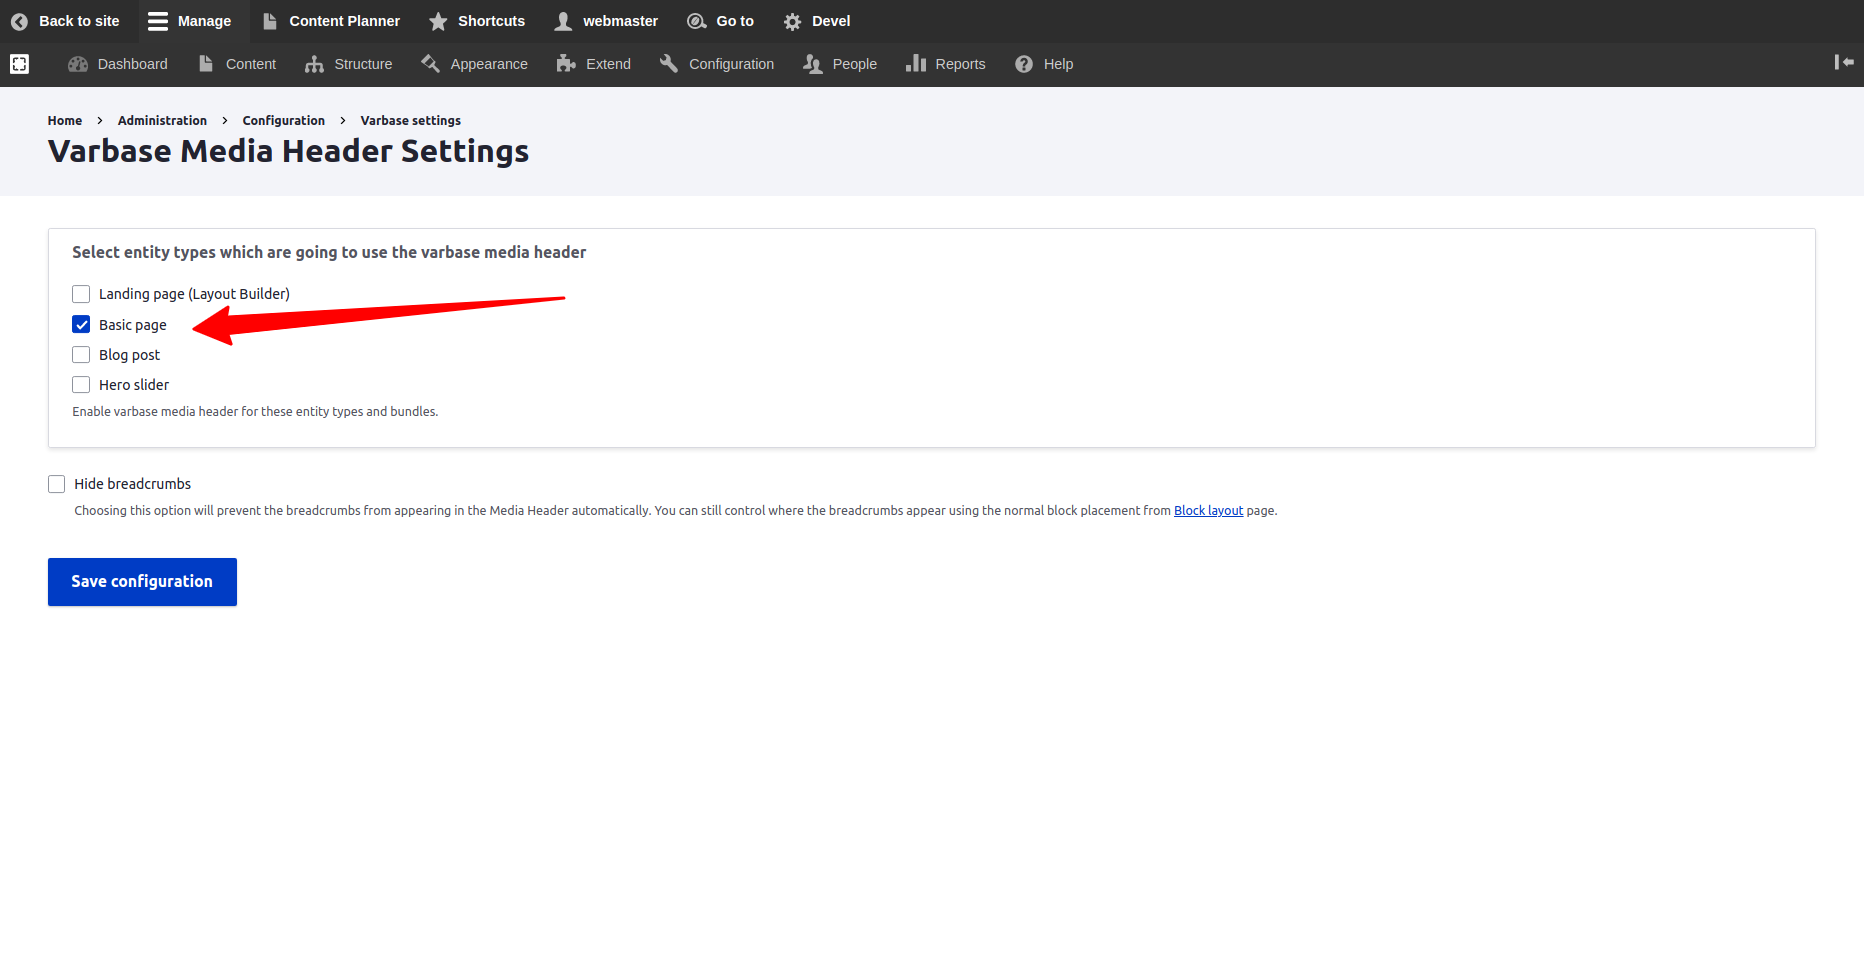Image resolution: width=1864 pixels, height=974 pixels.
Task: Go to Administration breadcrumb
Action: click(162, 120)
